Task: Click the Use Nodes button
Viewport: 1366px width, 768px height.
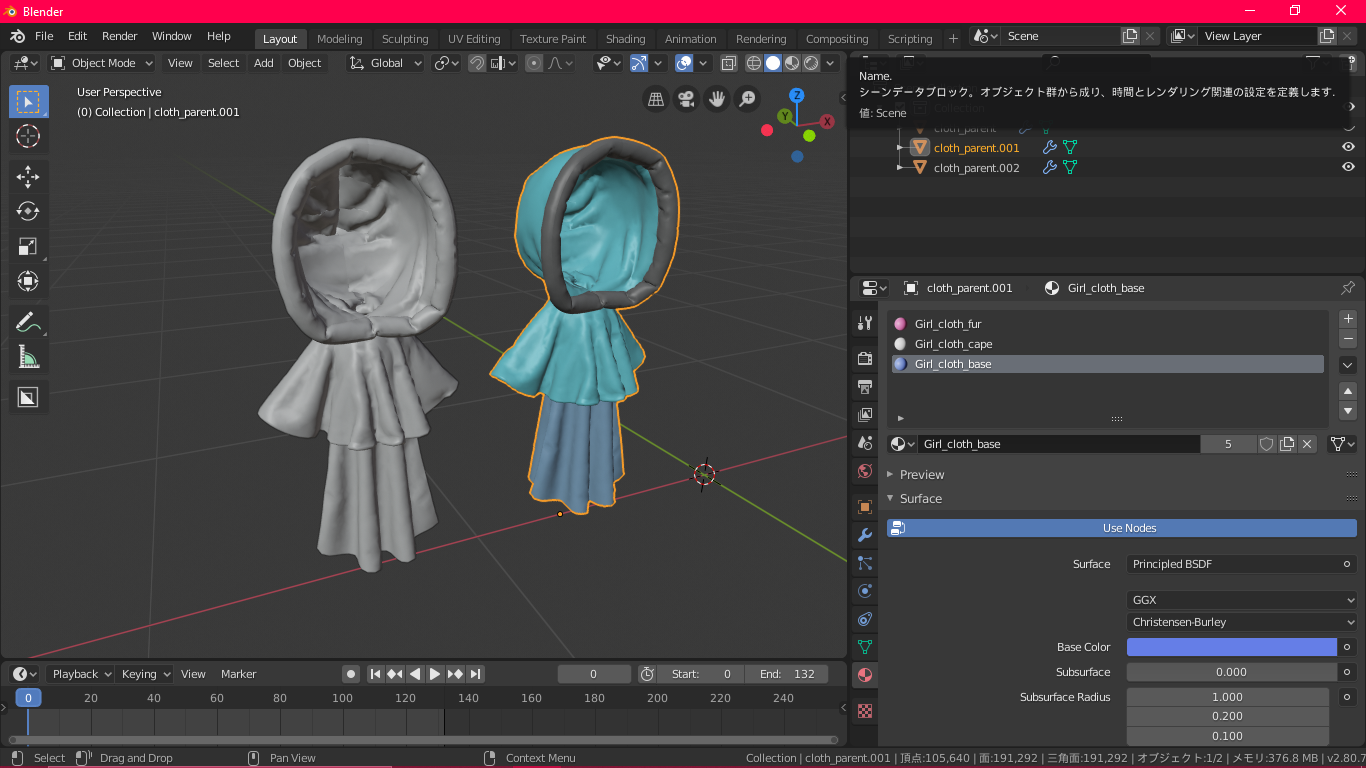Action: [1121, 528]
